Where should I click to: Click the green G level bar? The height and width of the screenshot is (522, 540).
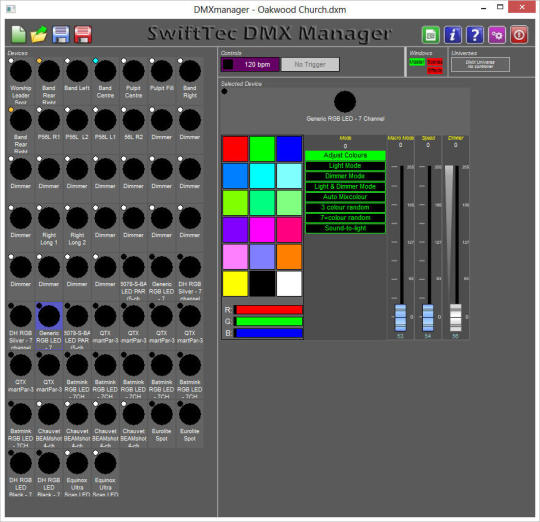[x=269, y=321]
